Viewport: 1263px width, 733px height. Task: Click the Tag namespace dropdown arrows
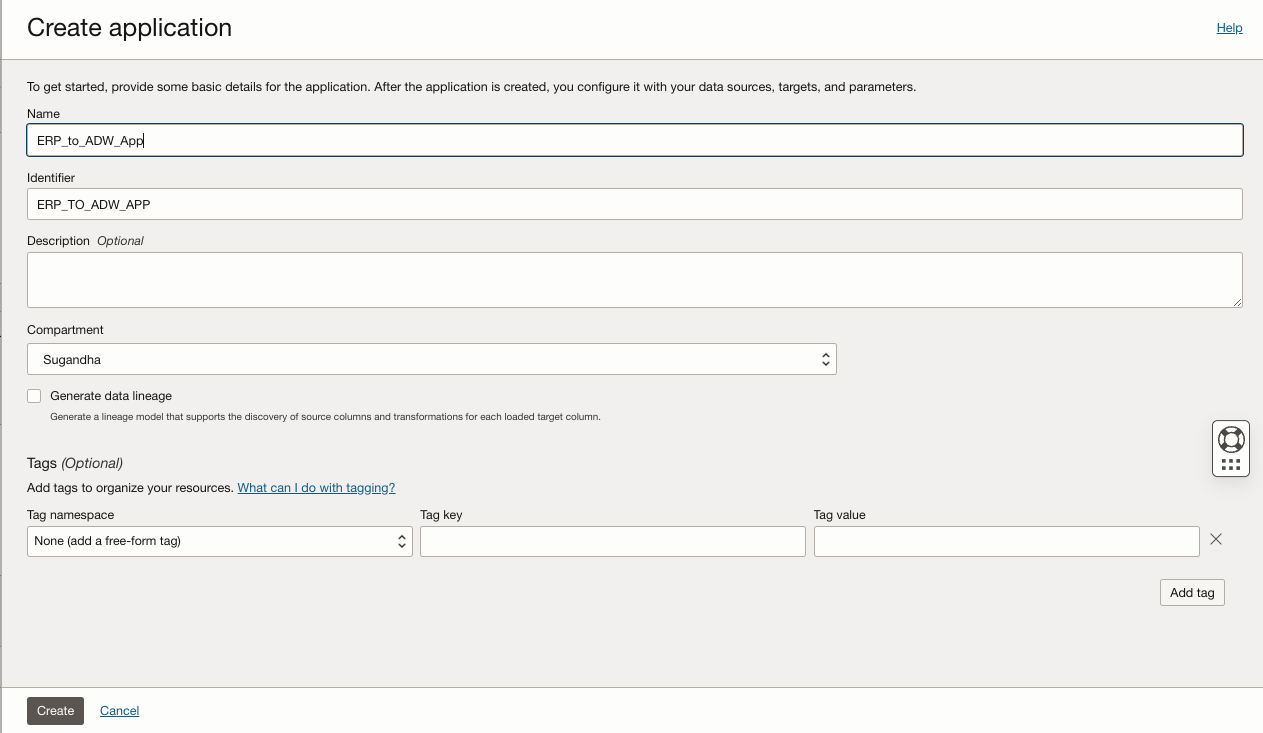(402, 541)
